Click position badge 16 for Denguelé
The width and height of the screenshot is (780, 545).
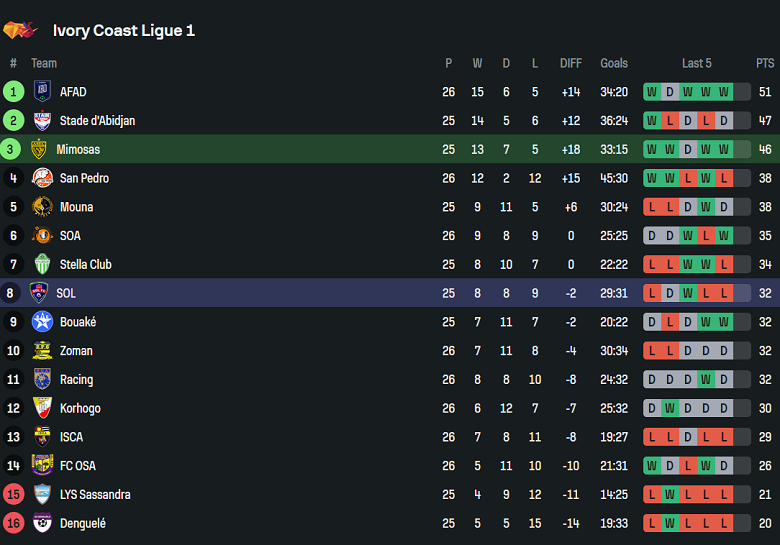14,523
